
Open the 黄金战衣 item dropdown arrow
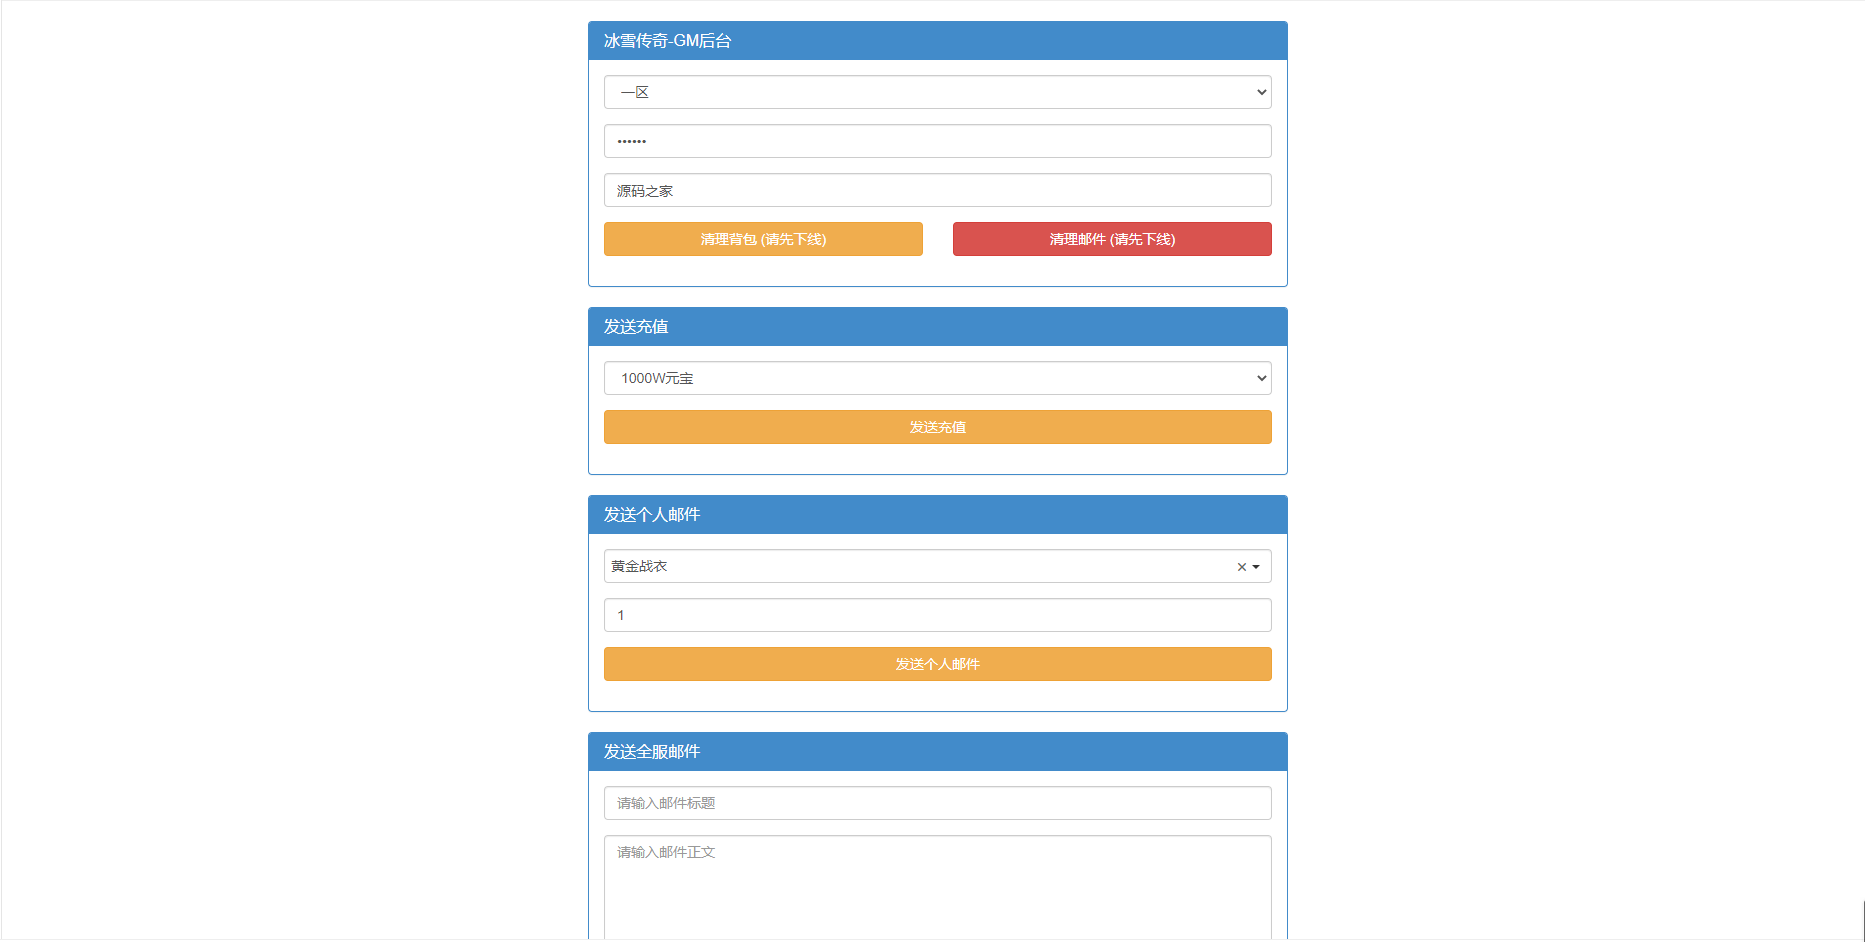(x=1256, y=567)
